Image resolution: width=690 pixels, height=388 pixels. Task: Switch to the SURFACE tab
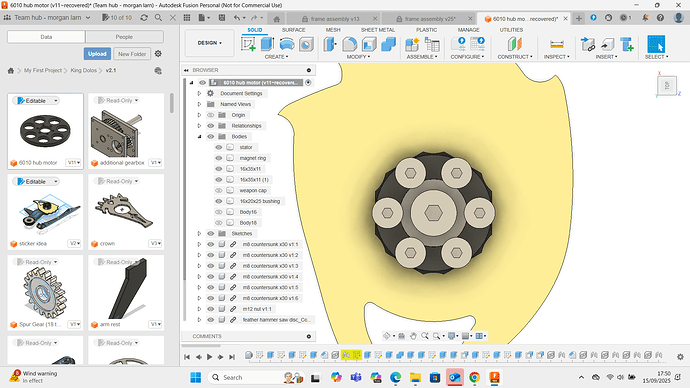294,30
